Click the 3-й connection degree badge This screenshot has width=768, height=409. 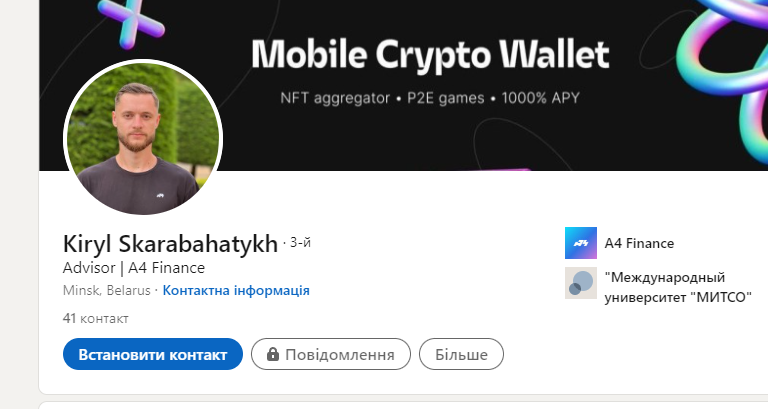point(300,242)
